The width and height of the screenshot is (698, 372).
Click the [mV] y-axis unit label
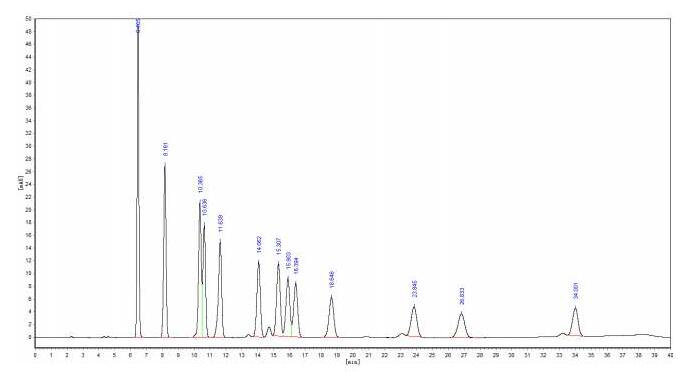click(x=20, y=183)
